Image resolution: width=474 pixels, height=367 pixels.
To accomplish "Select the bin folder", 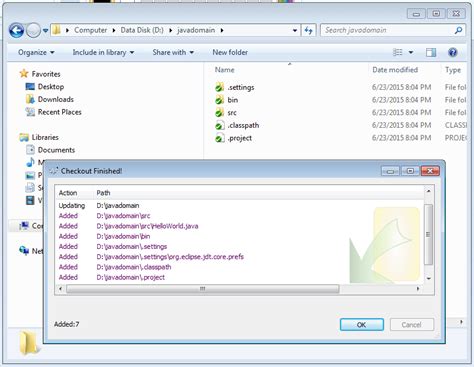I will [x=233, y=100].
